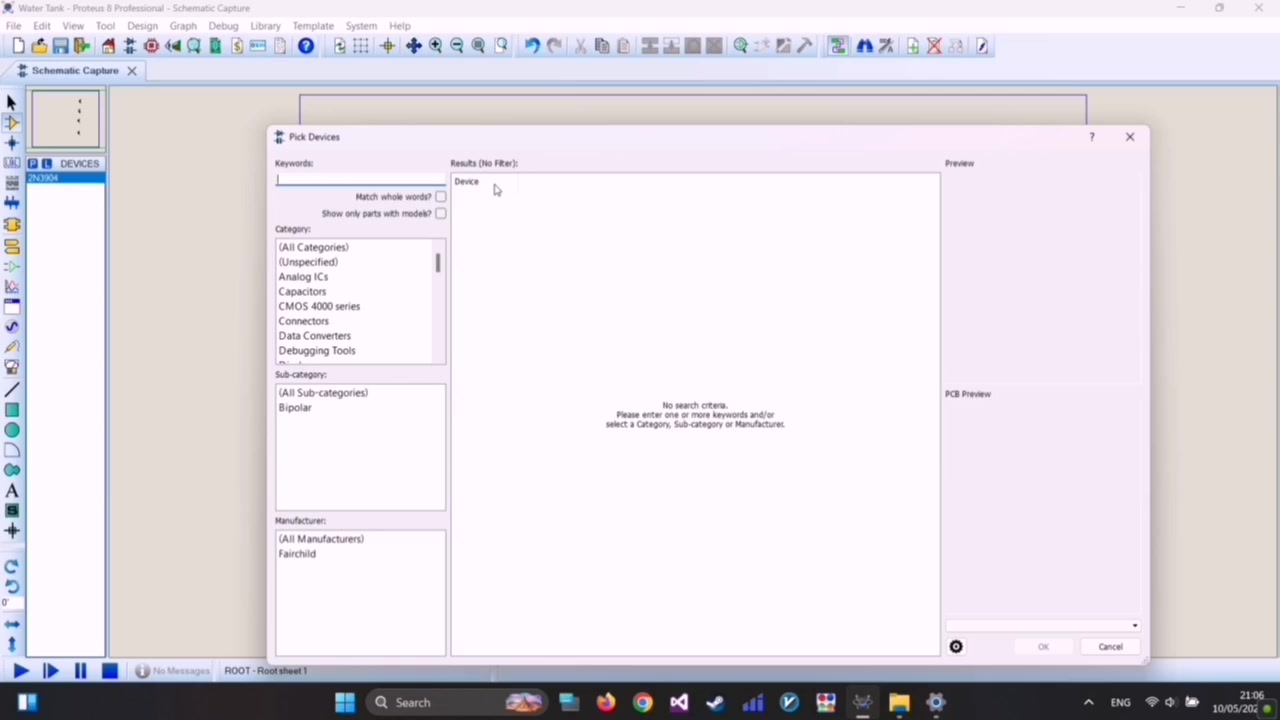The width and height of the screenshot is (1280, 720).
Task: Open the Edit menu
Action: 42,26
